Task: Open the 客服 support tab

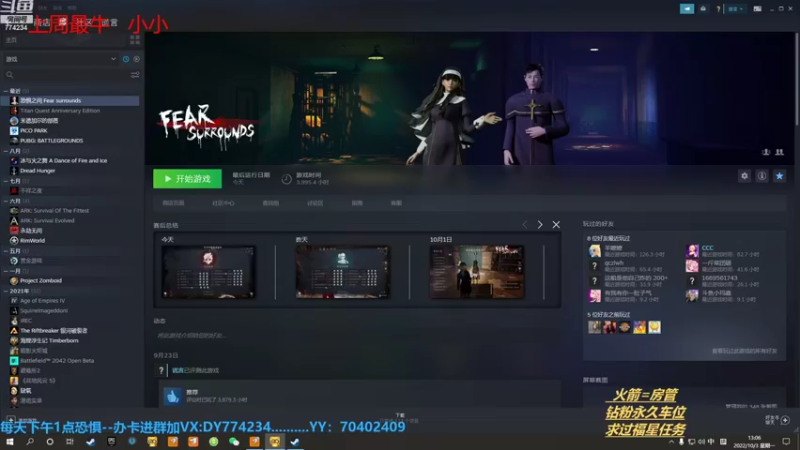Action: point(396,203)
